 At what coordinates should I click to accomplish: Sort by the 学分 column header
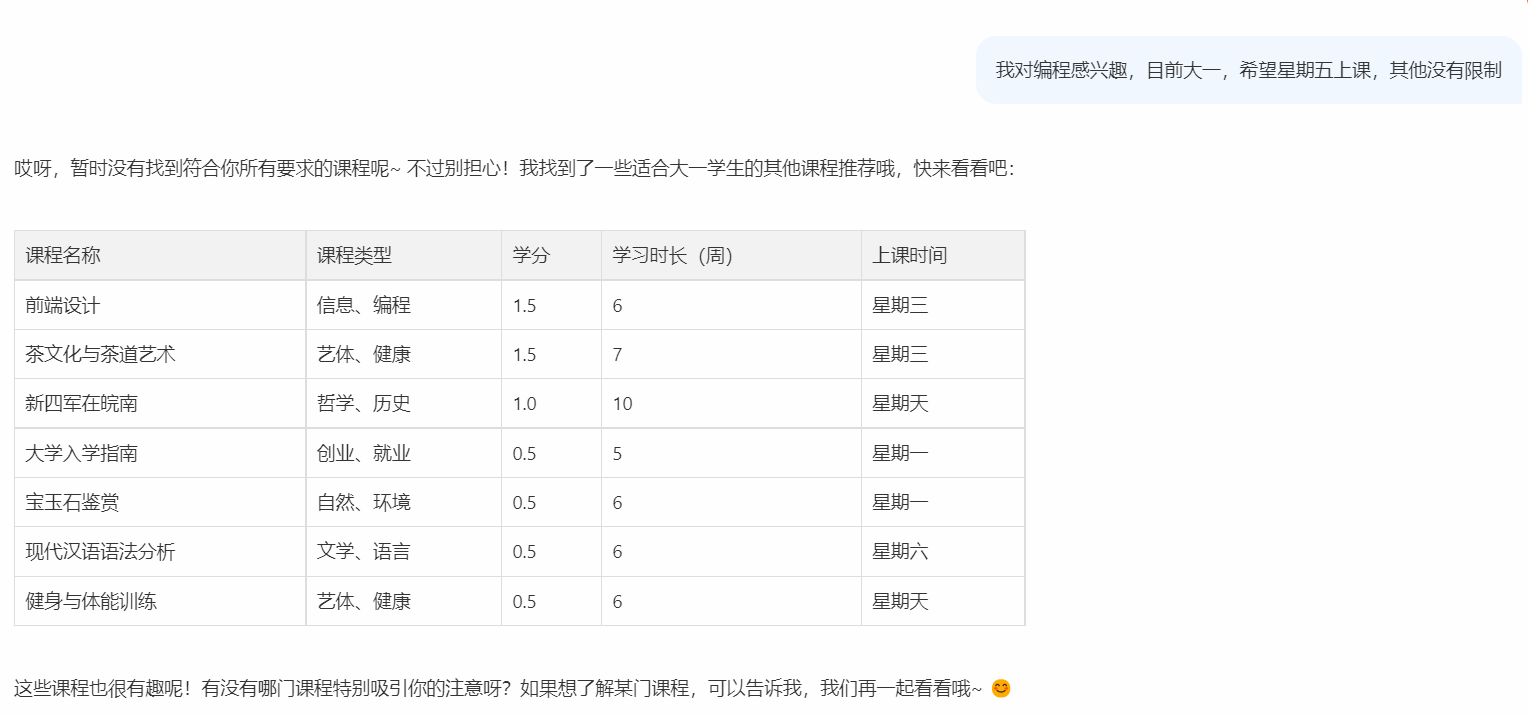[529, 255]
